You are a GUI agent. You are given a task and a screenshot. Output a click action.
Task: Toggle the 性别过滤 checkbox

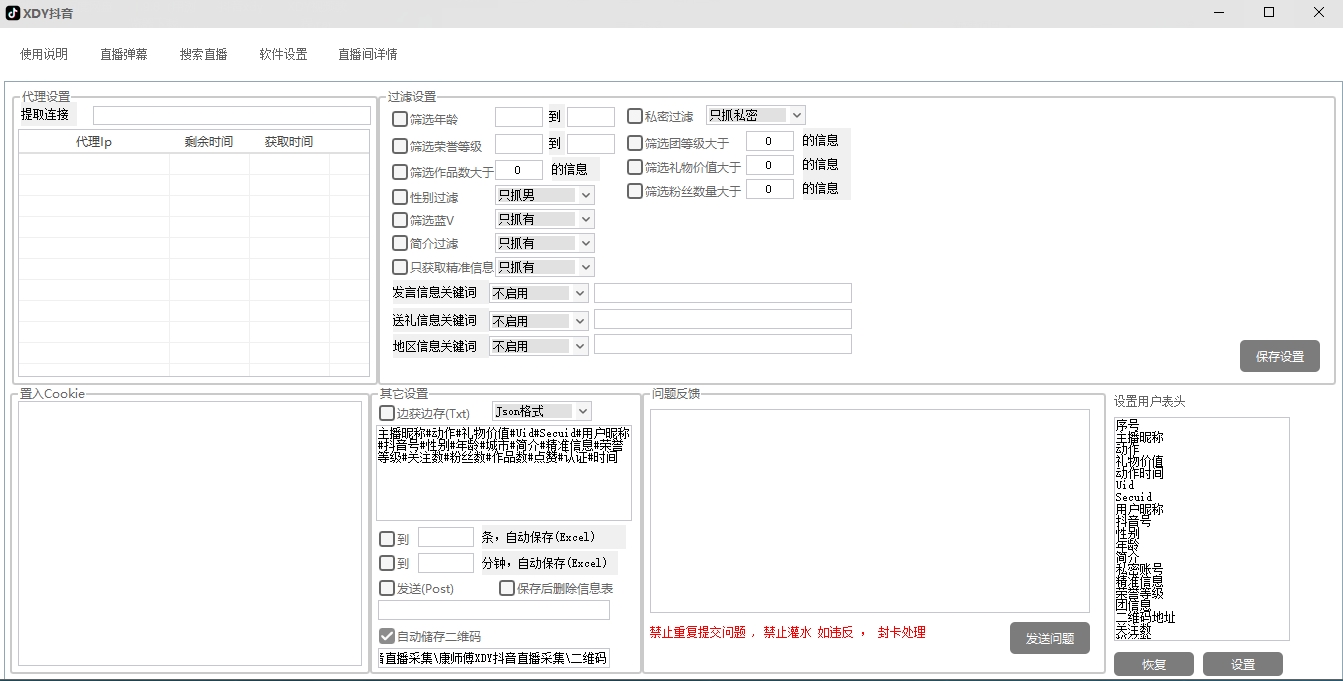(x=400, y=197)
